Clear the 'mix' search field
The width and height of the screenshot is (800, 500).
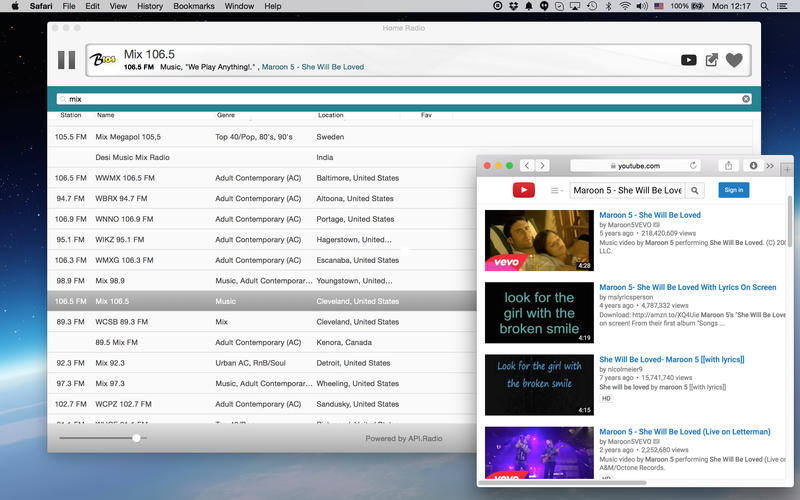point(745,99)
